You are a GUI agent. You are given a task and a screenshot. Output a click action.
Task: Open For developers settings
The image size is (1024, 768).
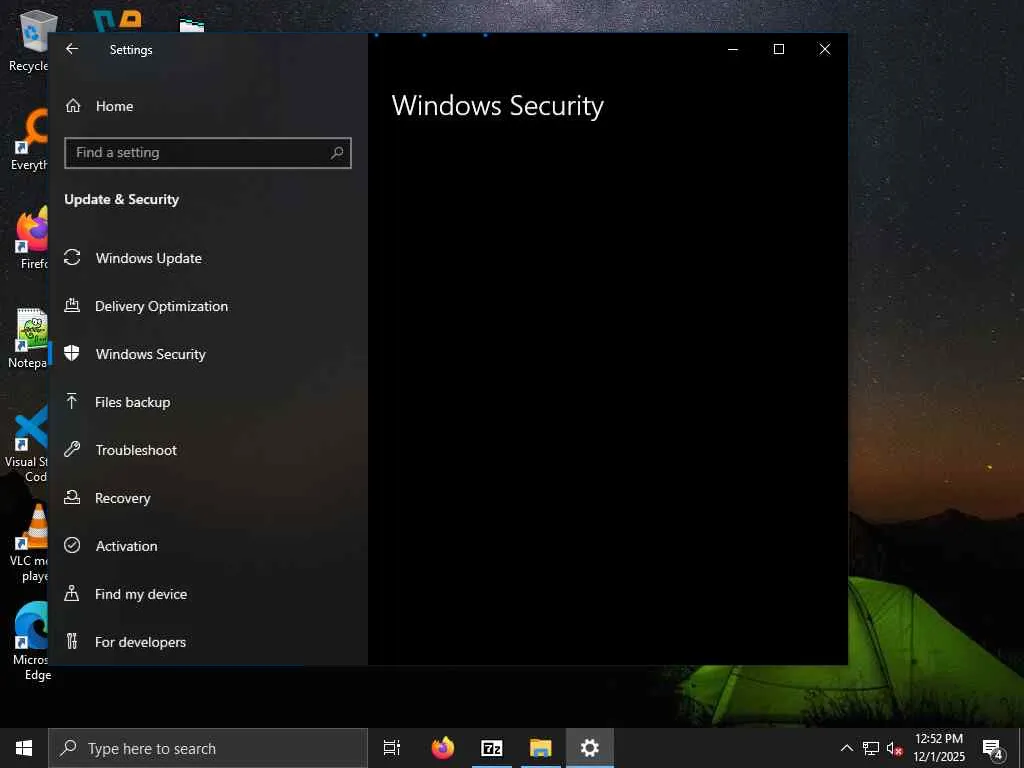(208, 642)
